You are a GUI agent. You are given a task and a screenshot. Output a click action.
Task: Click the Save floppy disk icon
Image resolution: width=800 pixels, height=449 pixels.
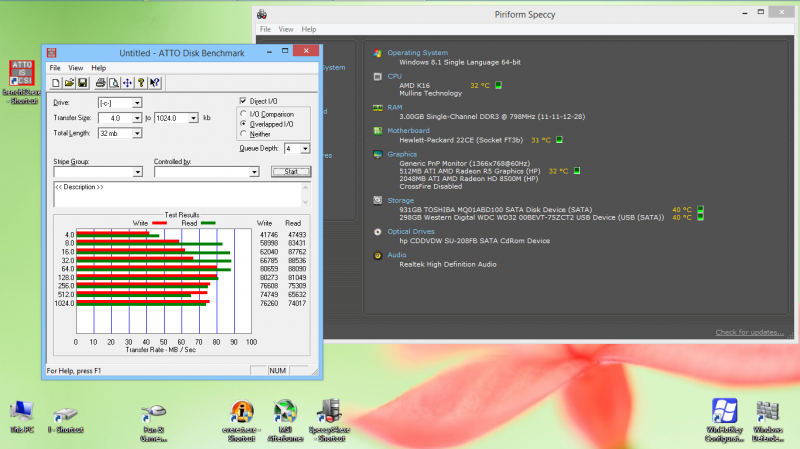pos(83,82)
